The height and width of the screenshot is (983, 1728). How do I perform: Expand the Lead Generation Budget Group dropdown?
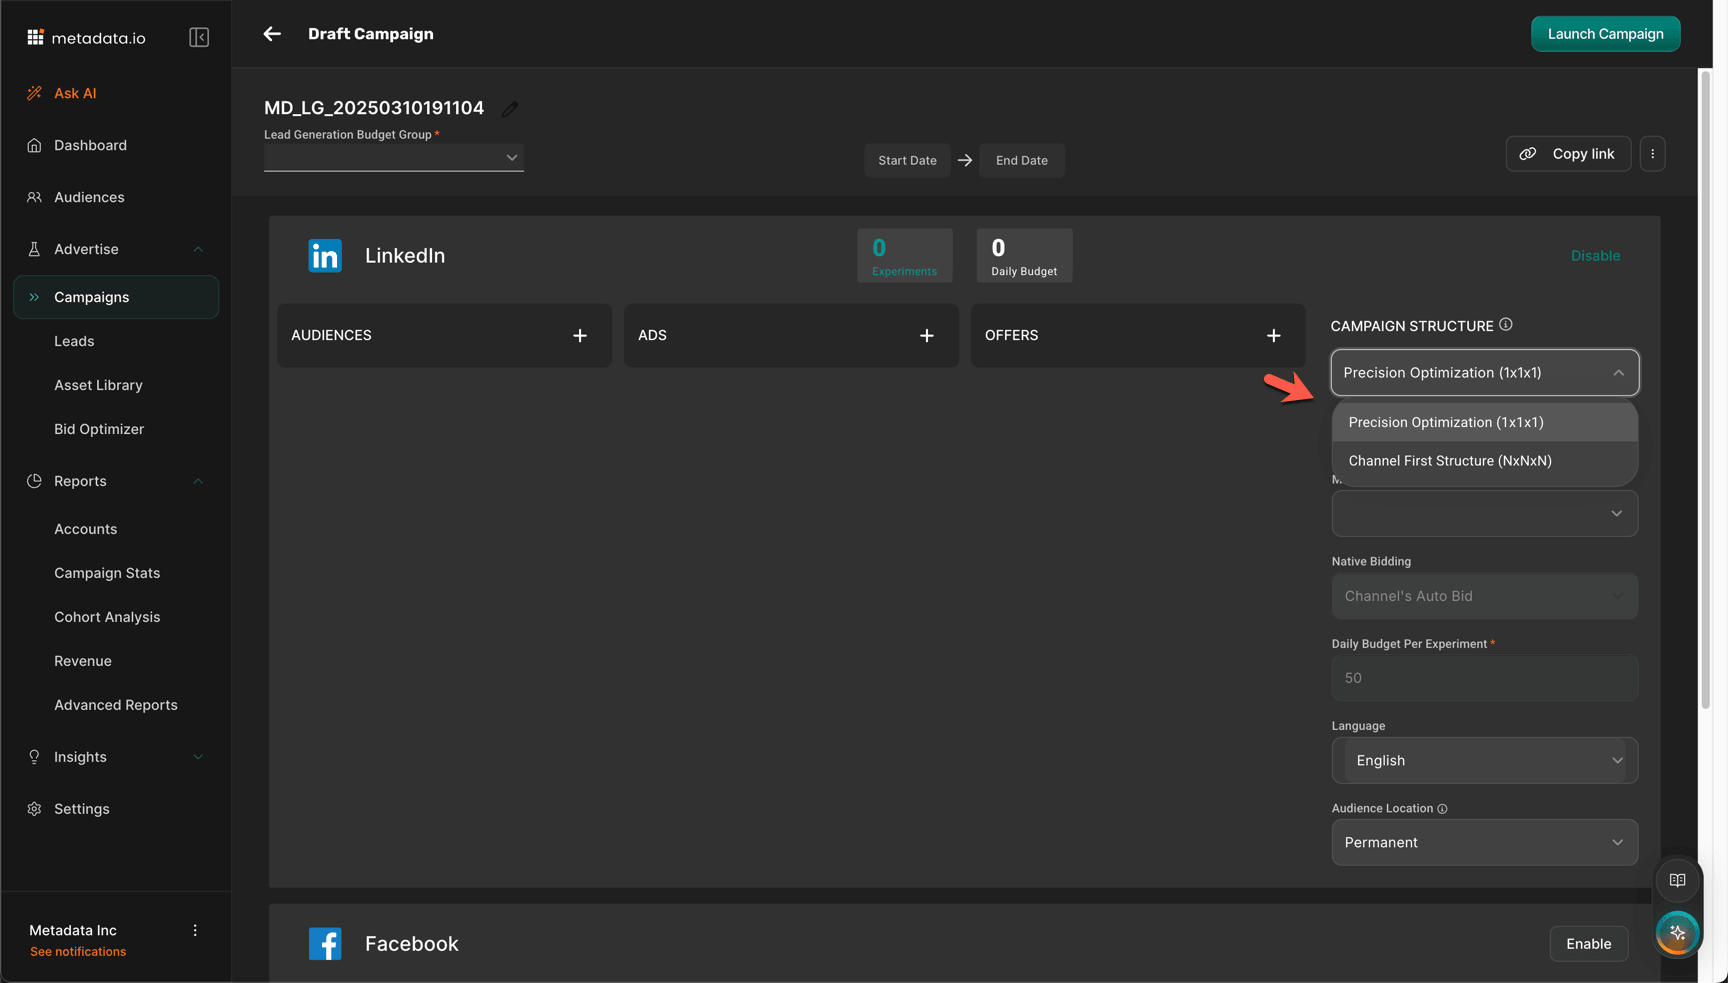point(393,157)
